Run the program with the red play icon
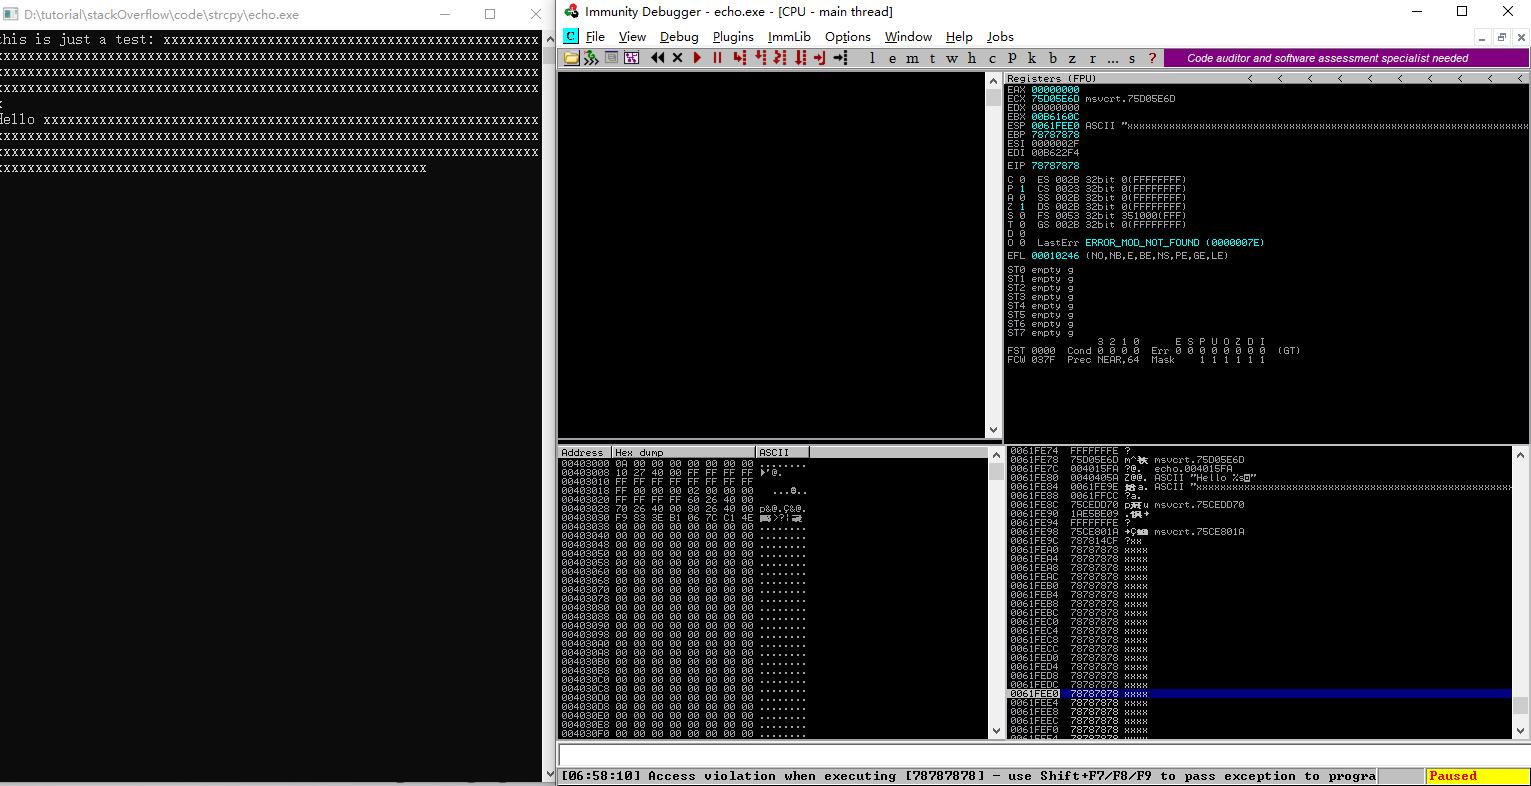The height and width of the screenshot is (786, 1531). coord(697,58)
